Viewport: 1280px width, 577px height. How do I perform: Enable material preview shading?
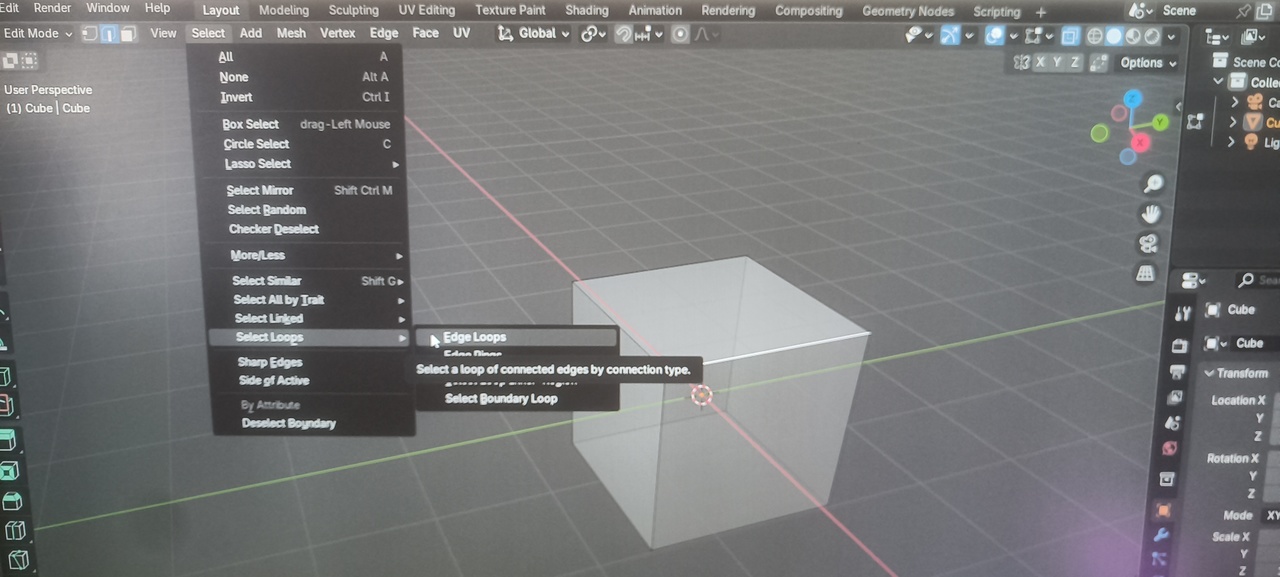[x=1133, y=36]
